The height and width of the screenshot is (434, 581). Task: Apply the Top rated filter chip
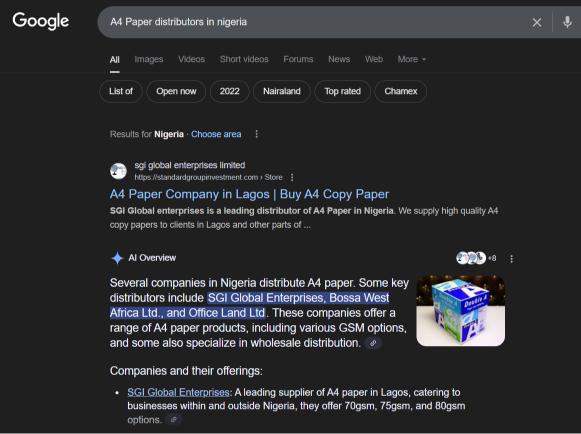click(x=342, y=91)
